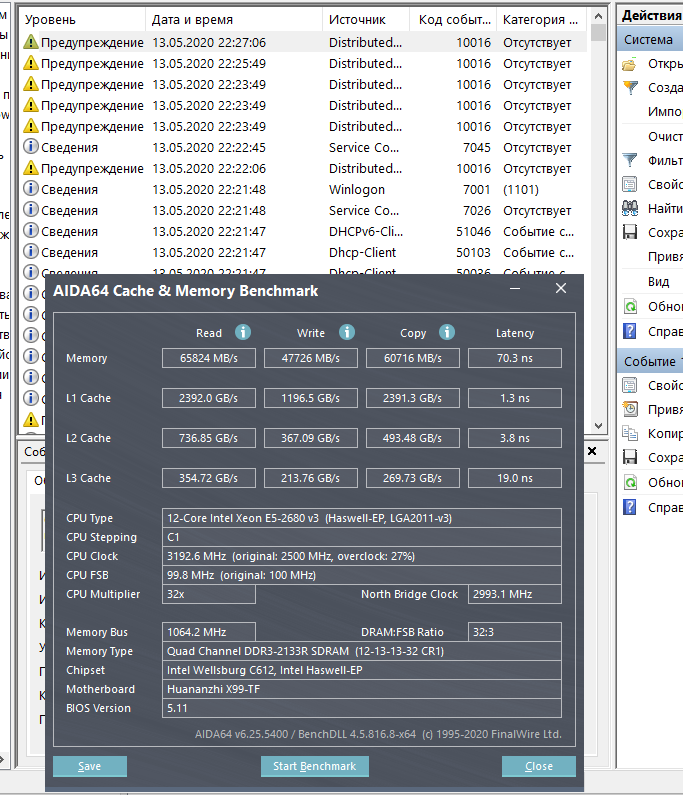Minimize the AIDA64 Benchmark window
683x795 pixels.
(x=515, y=288)
